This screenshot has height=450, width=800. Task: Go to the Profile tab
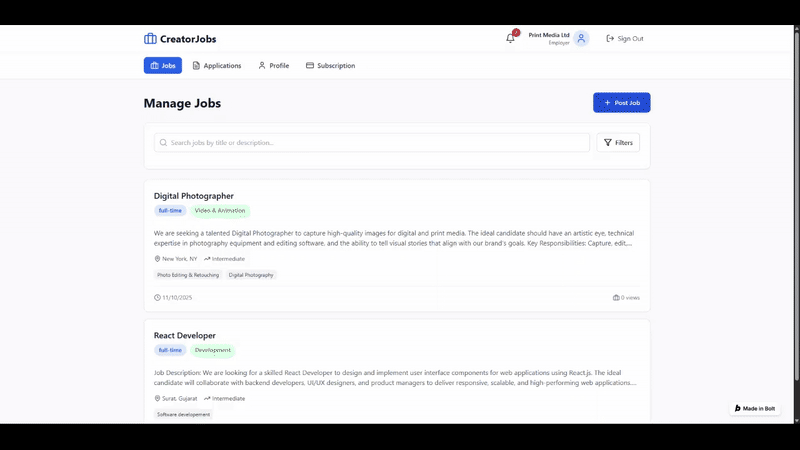tap(273, 65)
